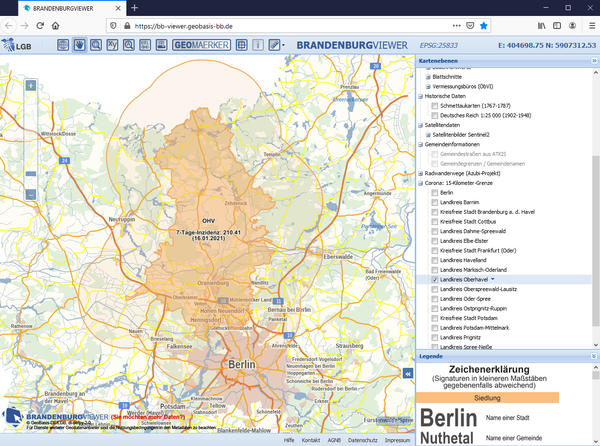Select the pan hand tool
Viewport: 600px width, 446px height.
(x=79, y=45)
